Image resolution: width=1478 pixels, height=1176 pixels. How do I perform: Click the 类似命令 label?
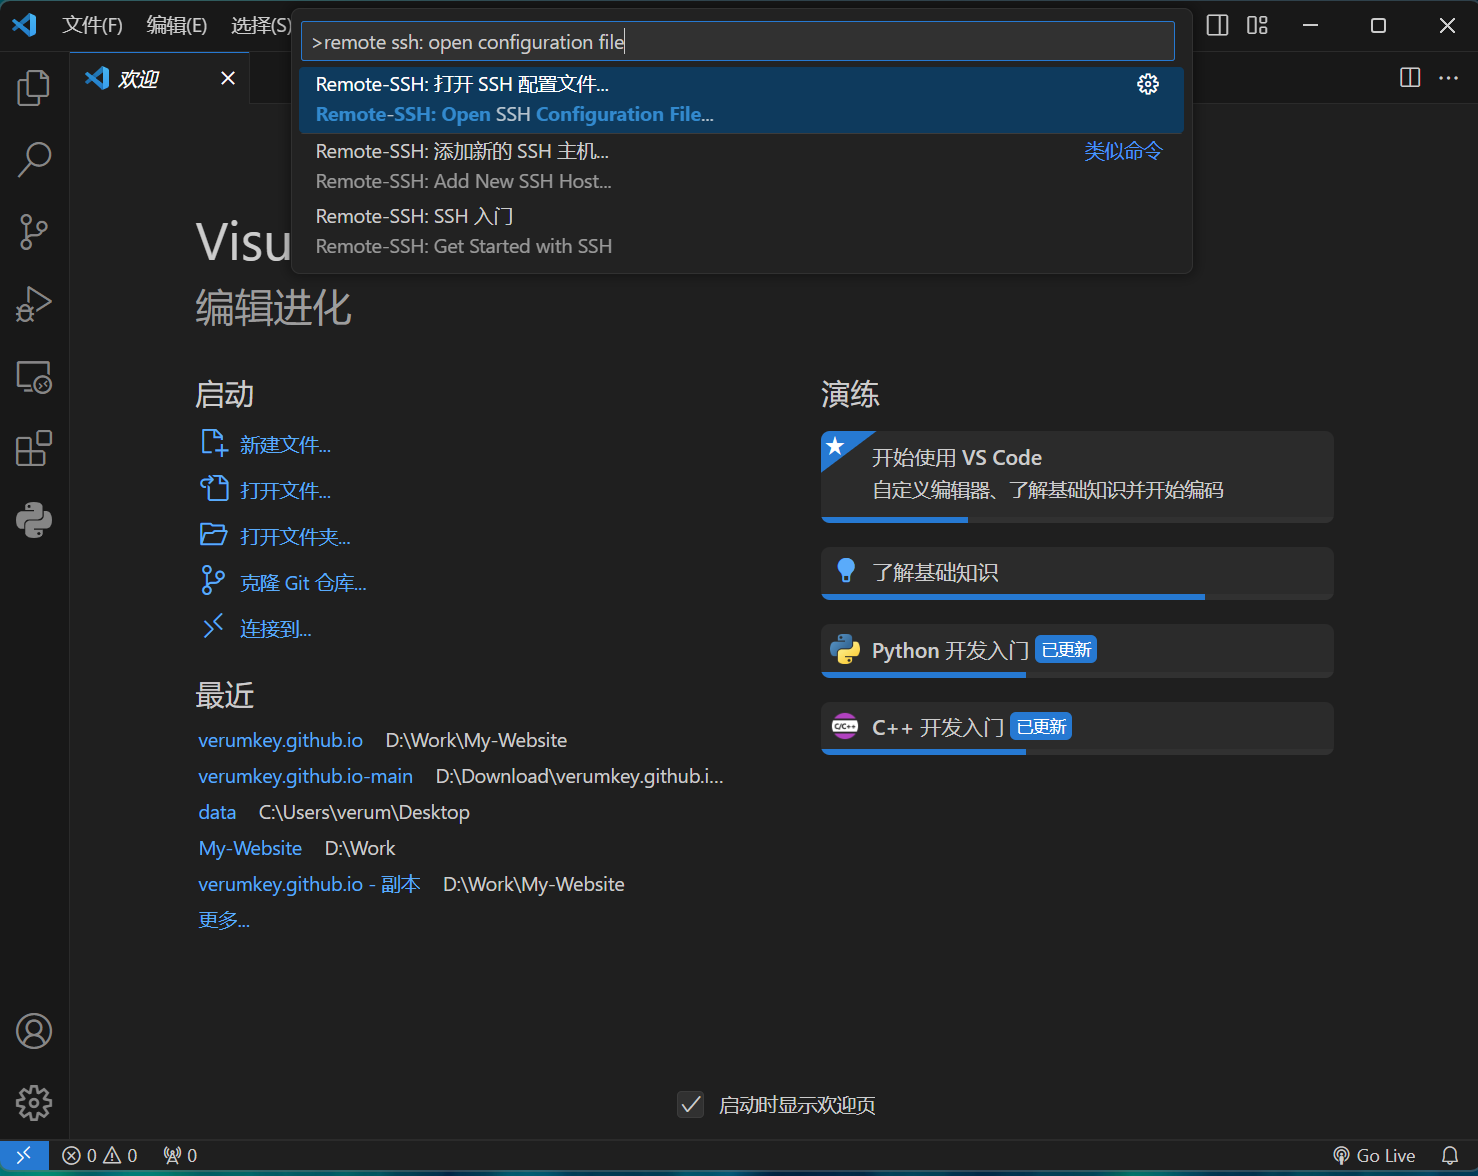pyautogui.click(x=1123, y=151)
